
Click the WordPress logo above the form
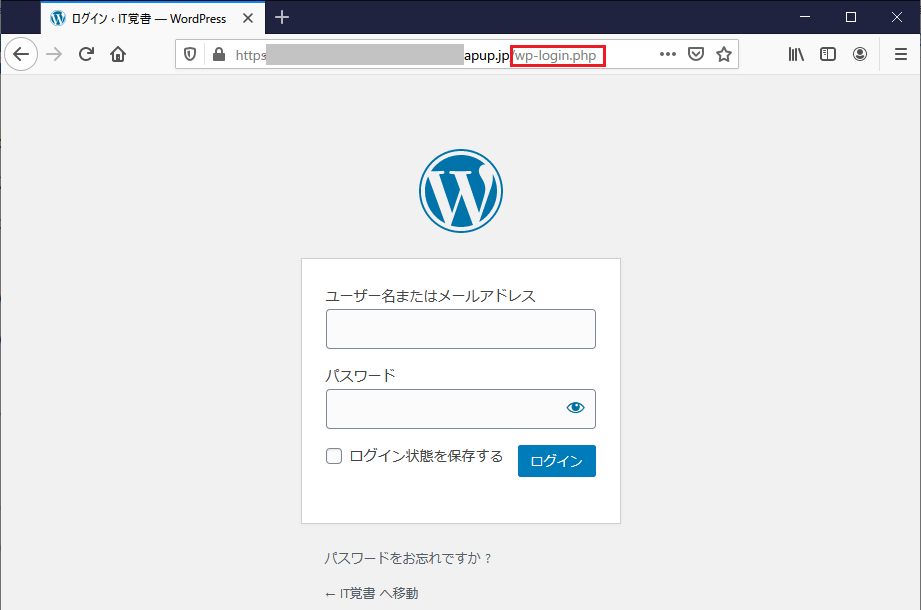461,190
